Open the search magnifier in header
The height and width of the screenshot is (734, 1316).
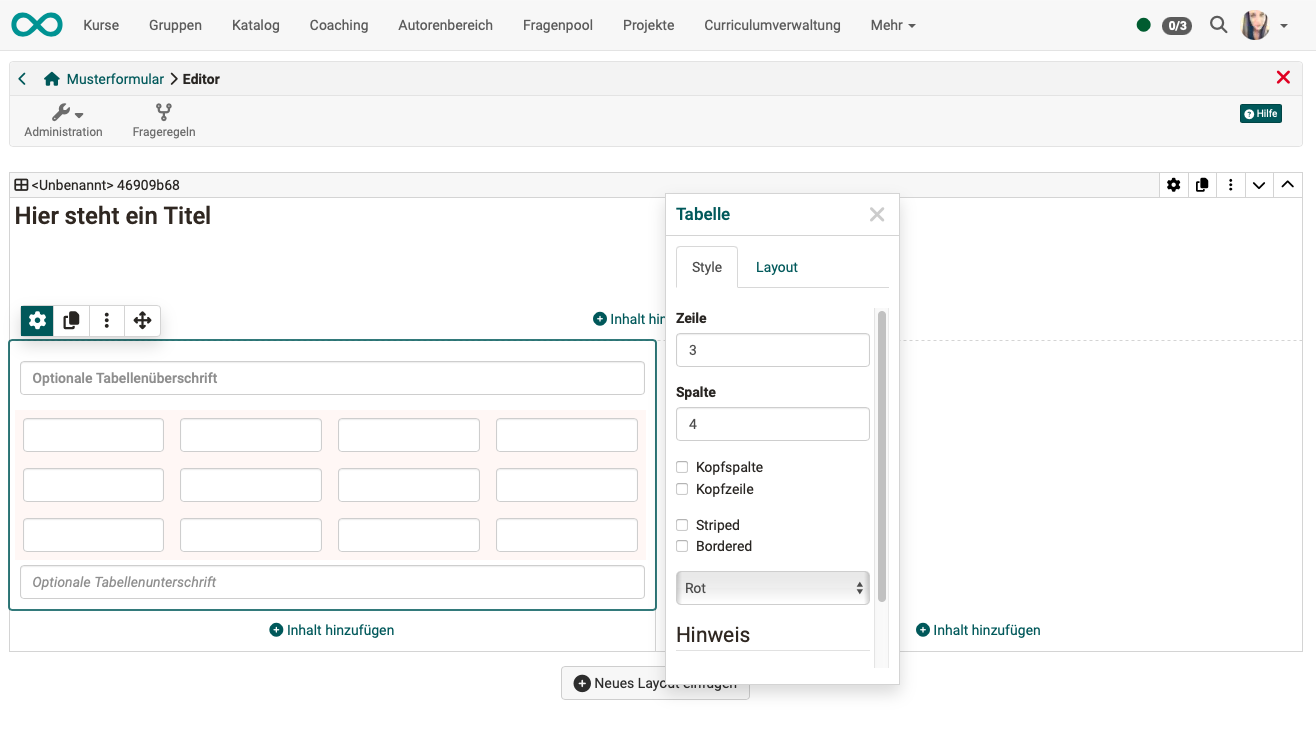pos(1218,25)
